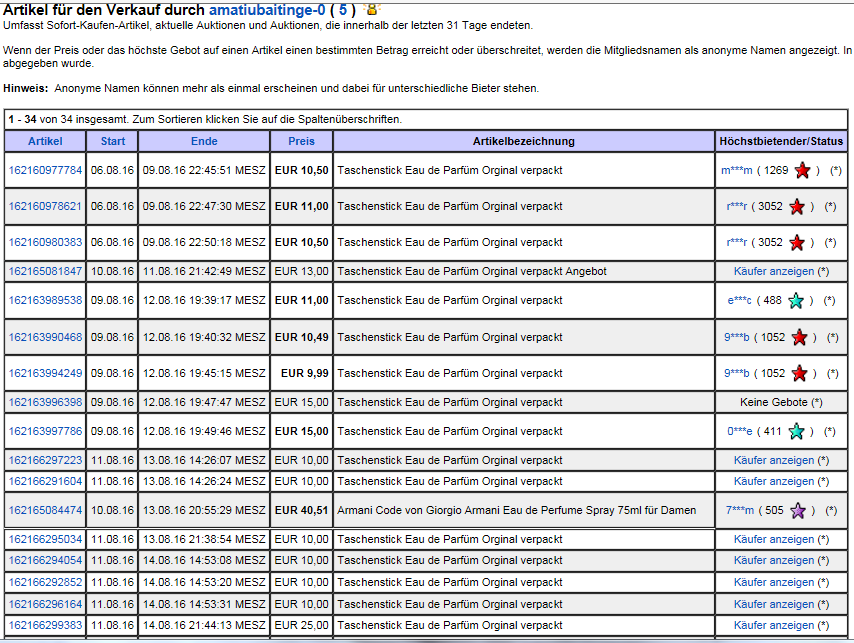Click Käufer anzeigen for item 162166294054
This screenshot has height=643, width=854.
pos(773,560)
